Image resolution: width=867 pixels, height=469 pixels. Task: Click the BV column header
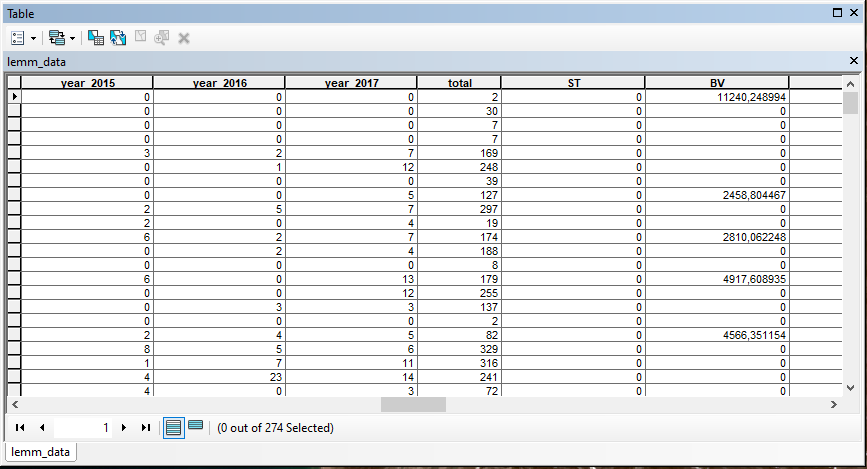tap(717, 83)
